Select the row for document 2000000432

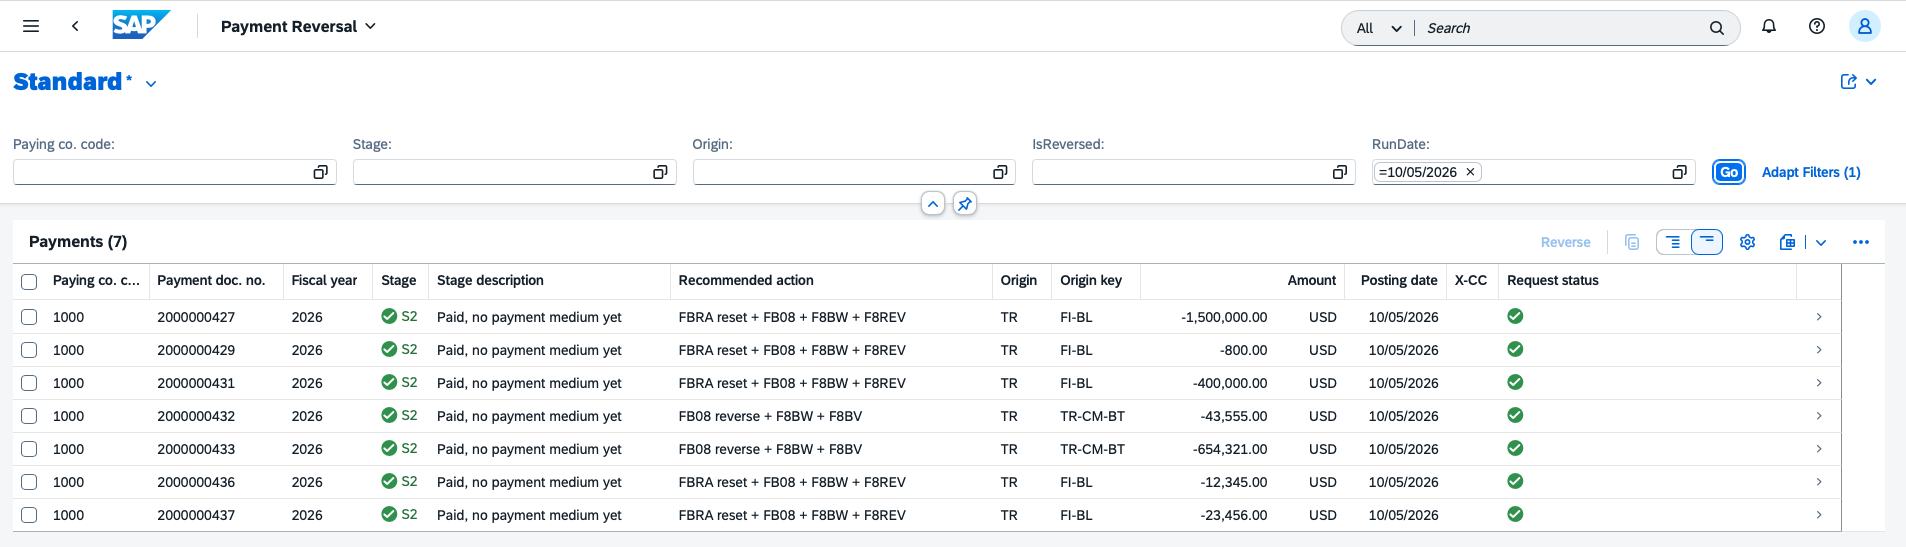click(x=29, y=416)
